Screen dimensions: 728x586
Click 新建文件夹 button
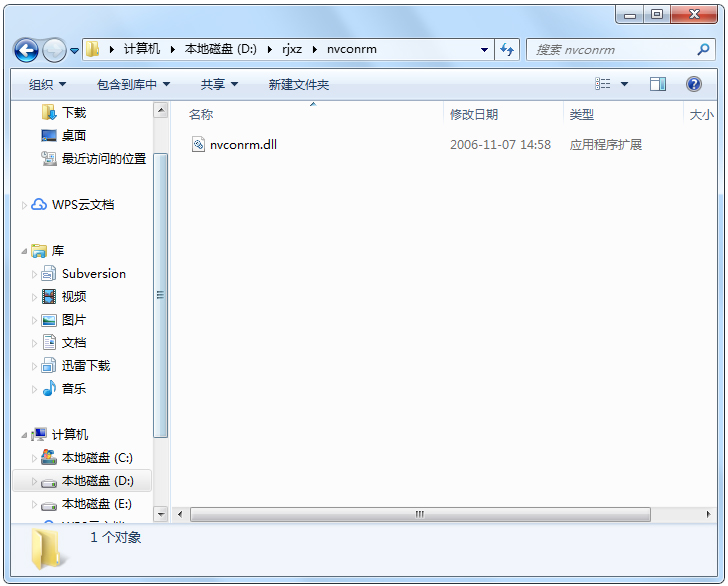tap(299, 85)
